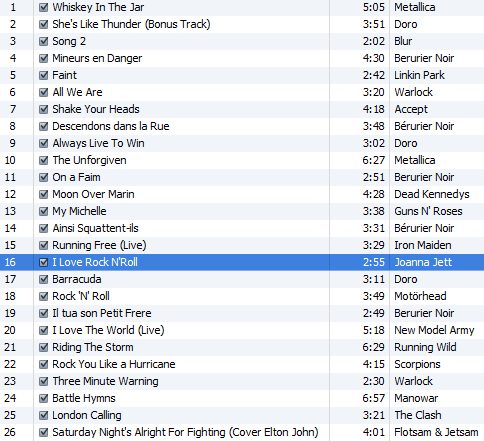Uncheck the Whiskey In The Jar checkbox
This screenshot has height=441, width=484.
pyautogui.click(x=44, y=7)
